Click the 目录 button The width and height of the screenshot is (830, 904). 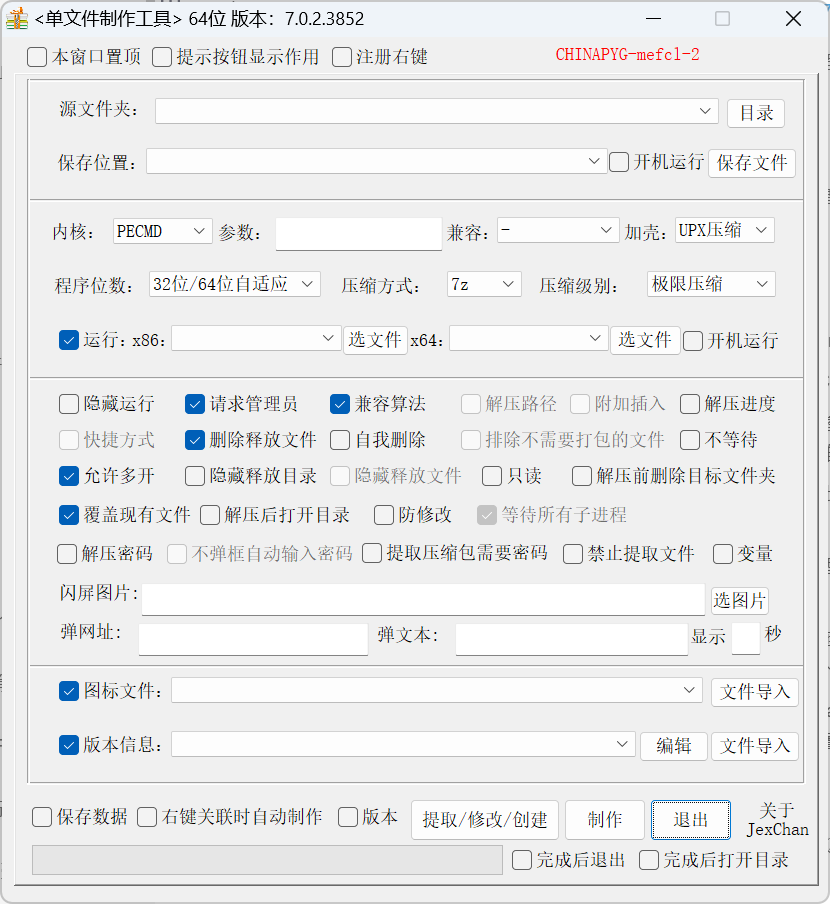pos(756,113)
